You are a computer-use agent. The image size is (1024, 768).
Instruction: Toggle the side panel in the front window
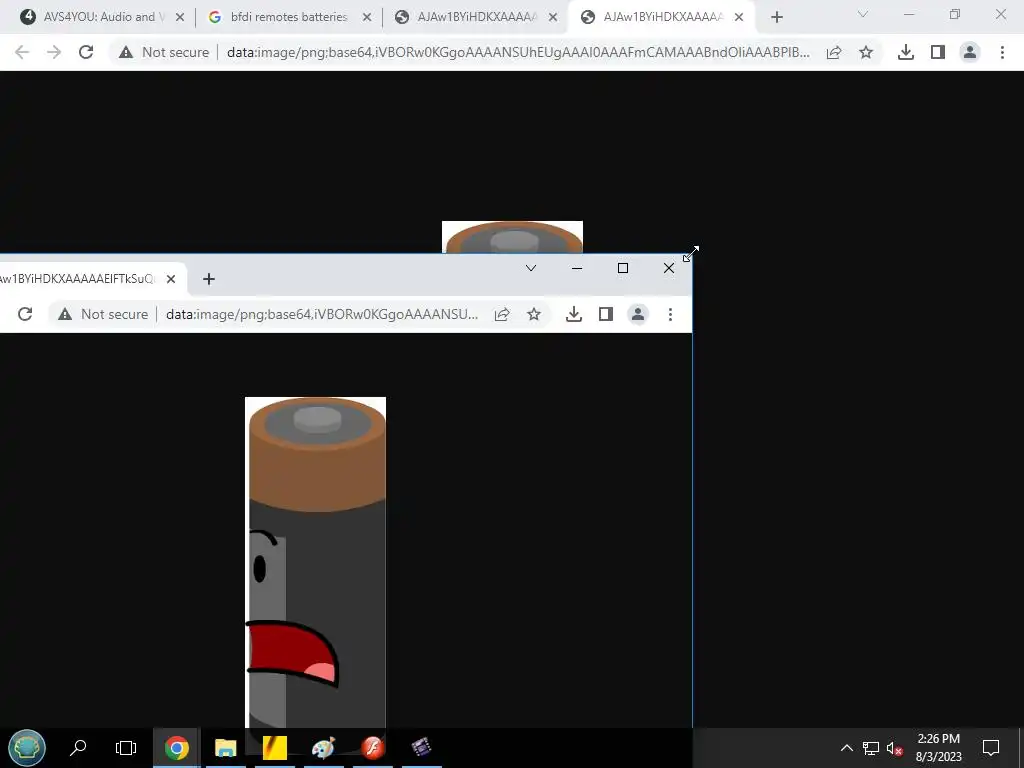(x=605, y=314)
